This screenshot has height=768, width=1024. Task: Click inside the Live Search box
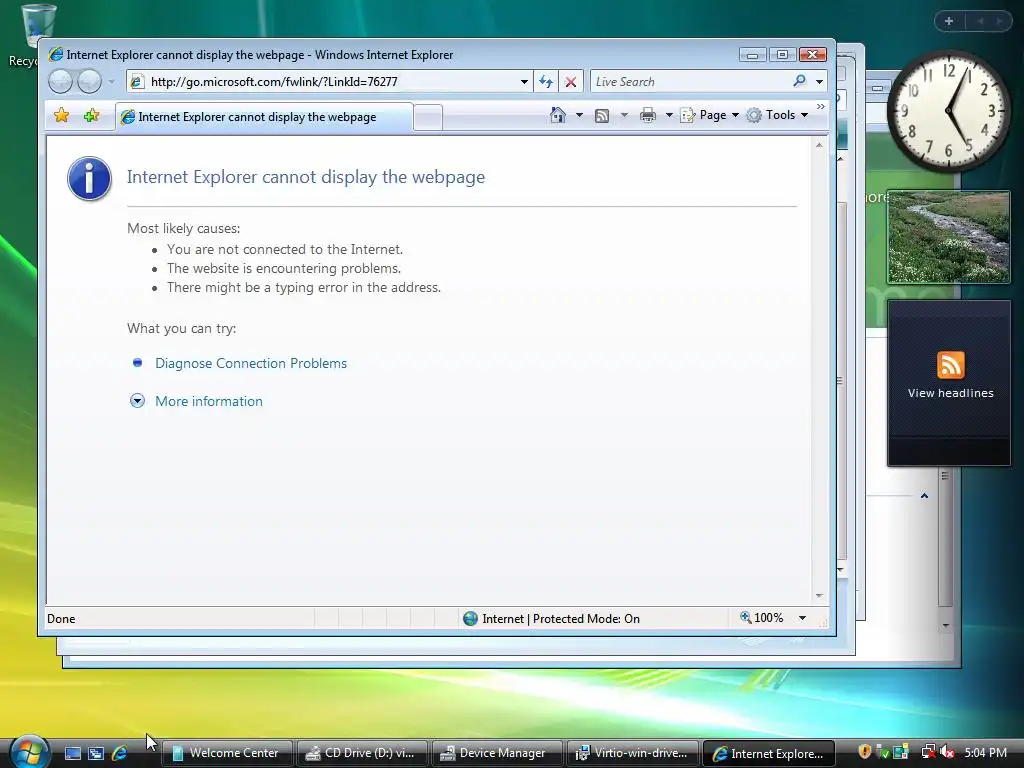pyautogui.click(x=689, y=82)
